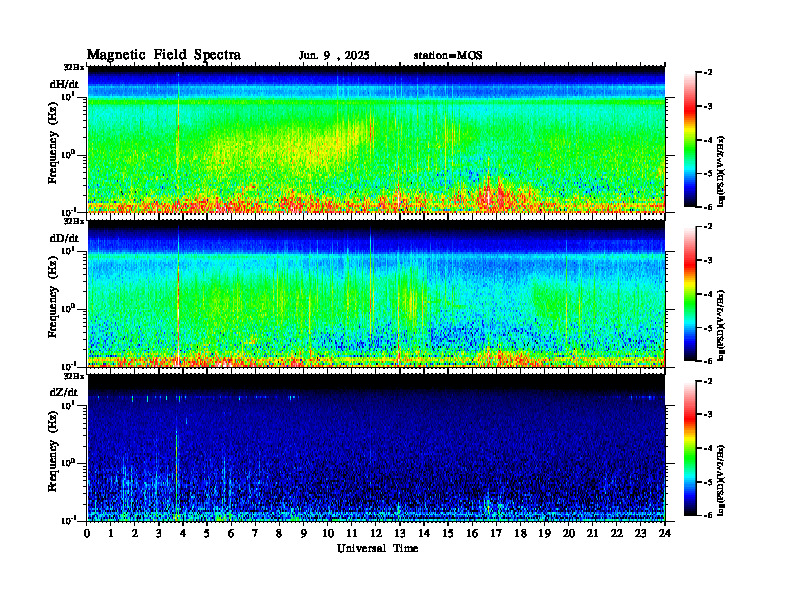Click the 10^-1 frequency tick of dZ/dt panel
This screenshot has width=792, height=612.
[x=69, y=520]
